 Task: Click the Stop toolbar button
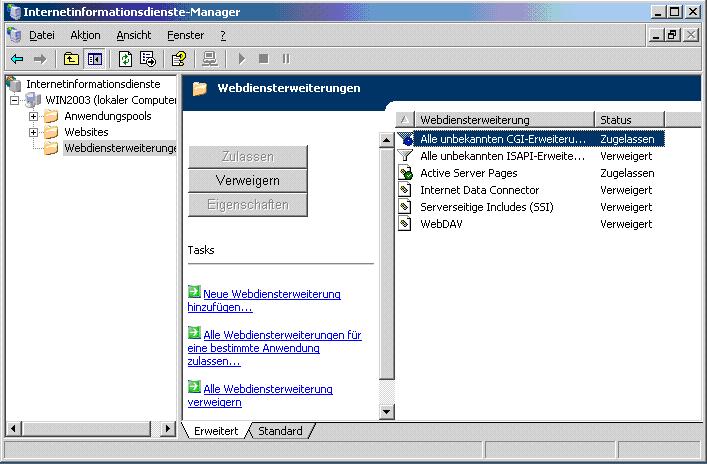coord(264,59)
